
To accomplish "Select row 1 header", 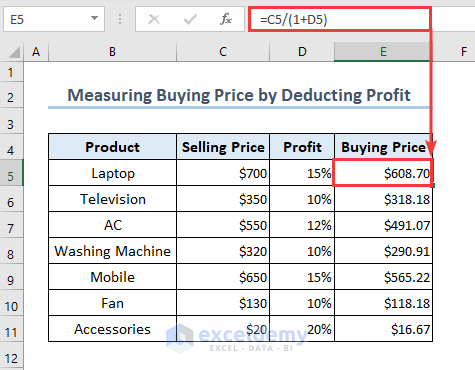I will click(11, 72).
